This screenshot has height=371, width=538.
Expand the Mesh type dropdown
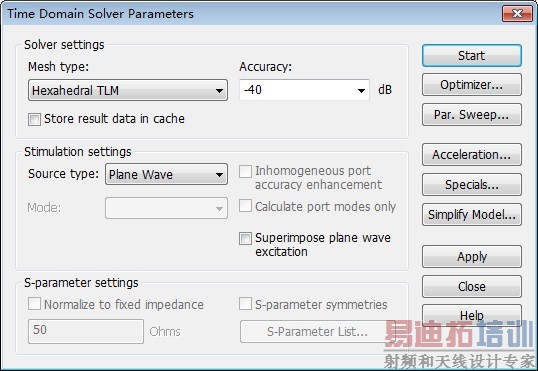coord(128,90)
